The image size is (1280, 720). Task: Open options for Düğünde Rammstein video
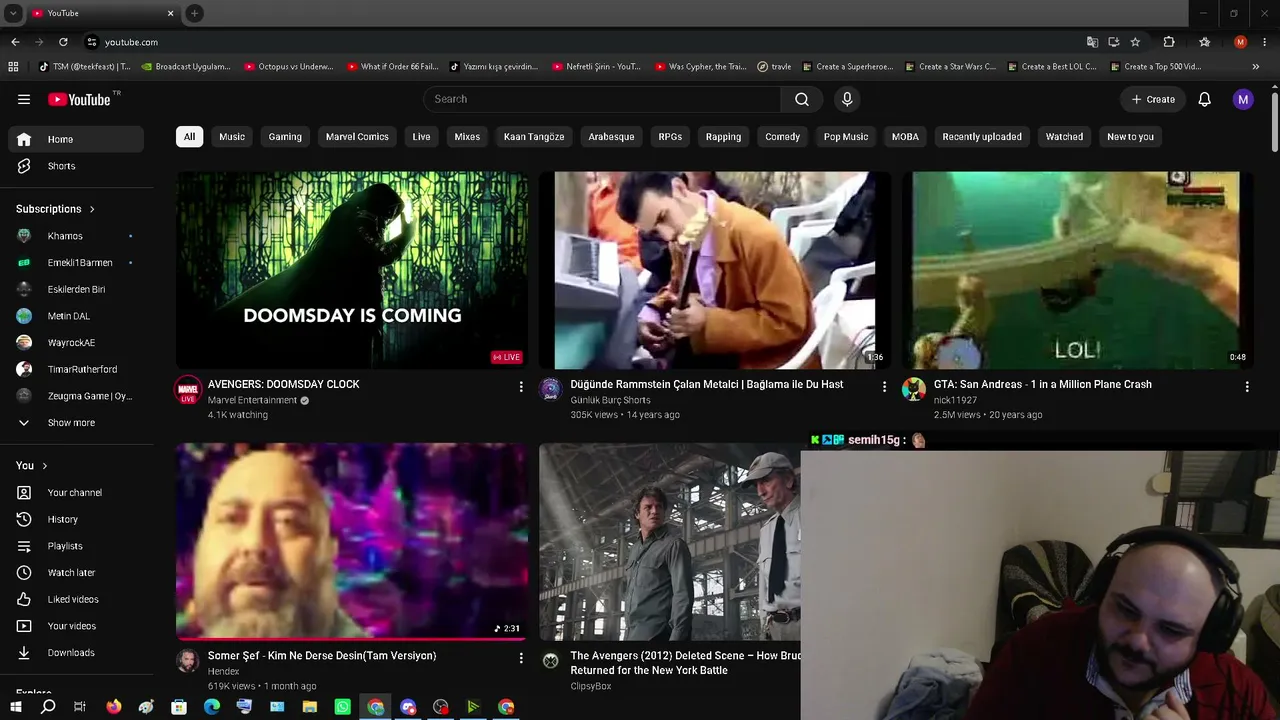pyautogui.click(x=884, y=386)
